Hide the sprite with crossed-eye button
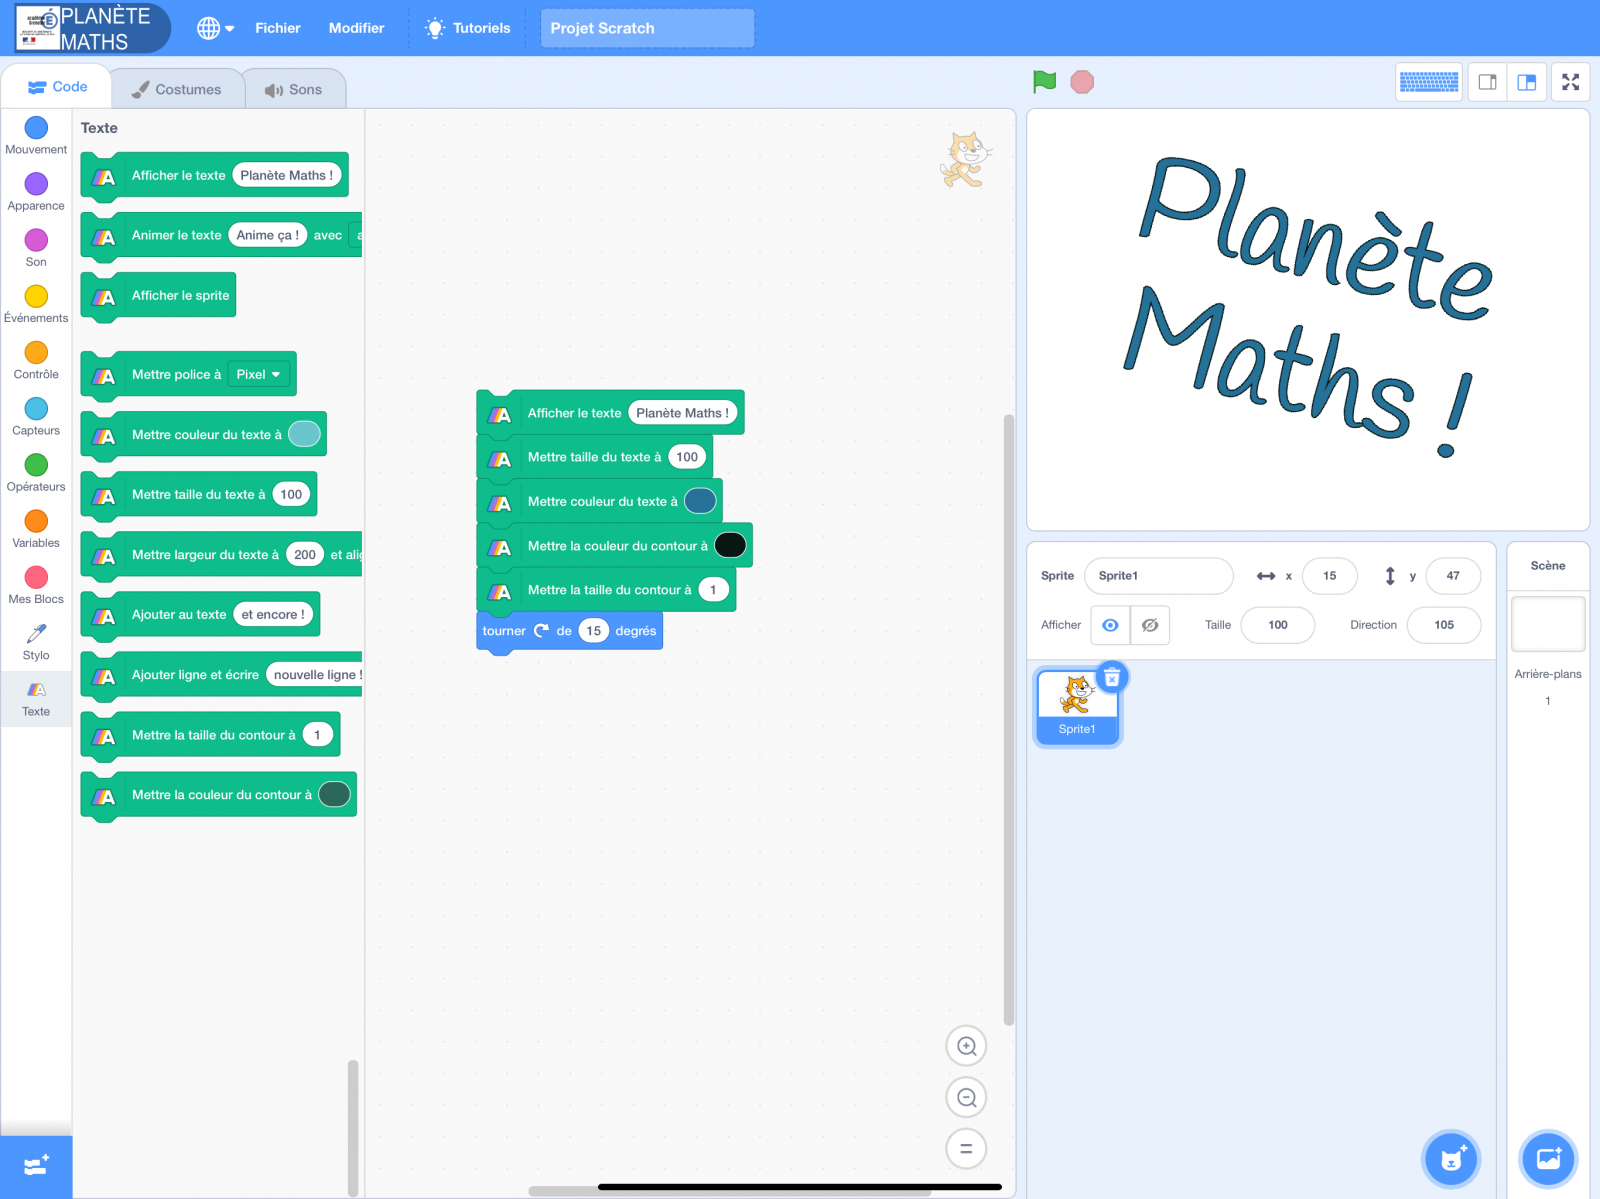The image size is (1600, 1199). click(x=1150, y=625)
